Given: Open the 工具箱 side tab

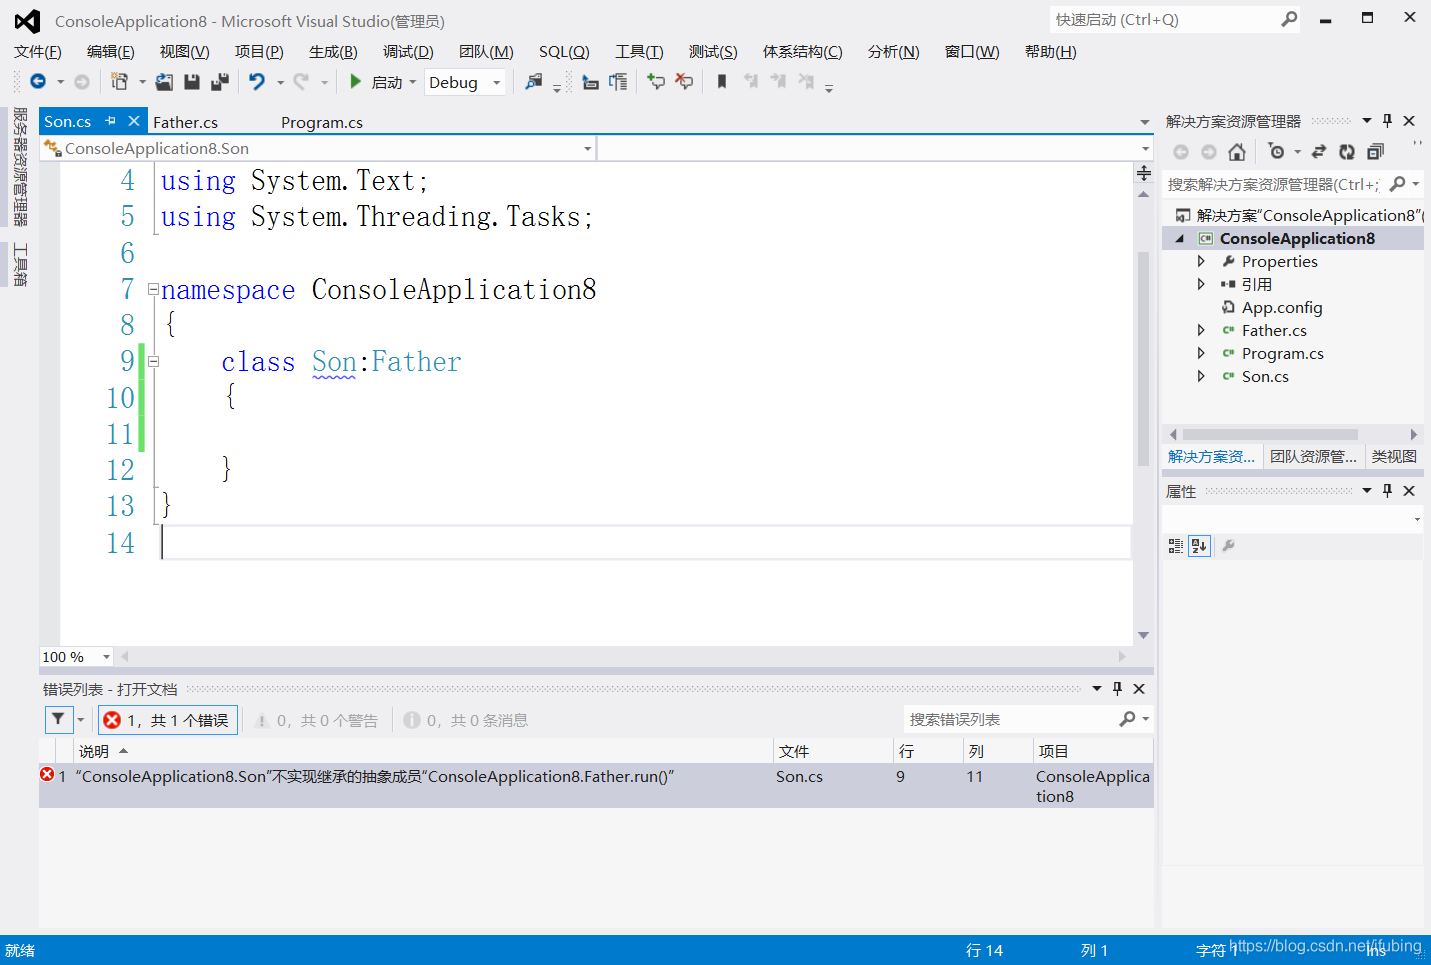Looking at the screenshot, I should pyautogui.click(x=20, y=265).
